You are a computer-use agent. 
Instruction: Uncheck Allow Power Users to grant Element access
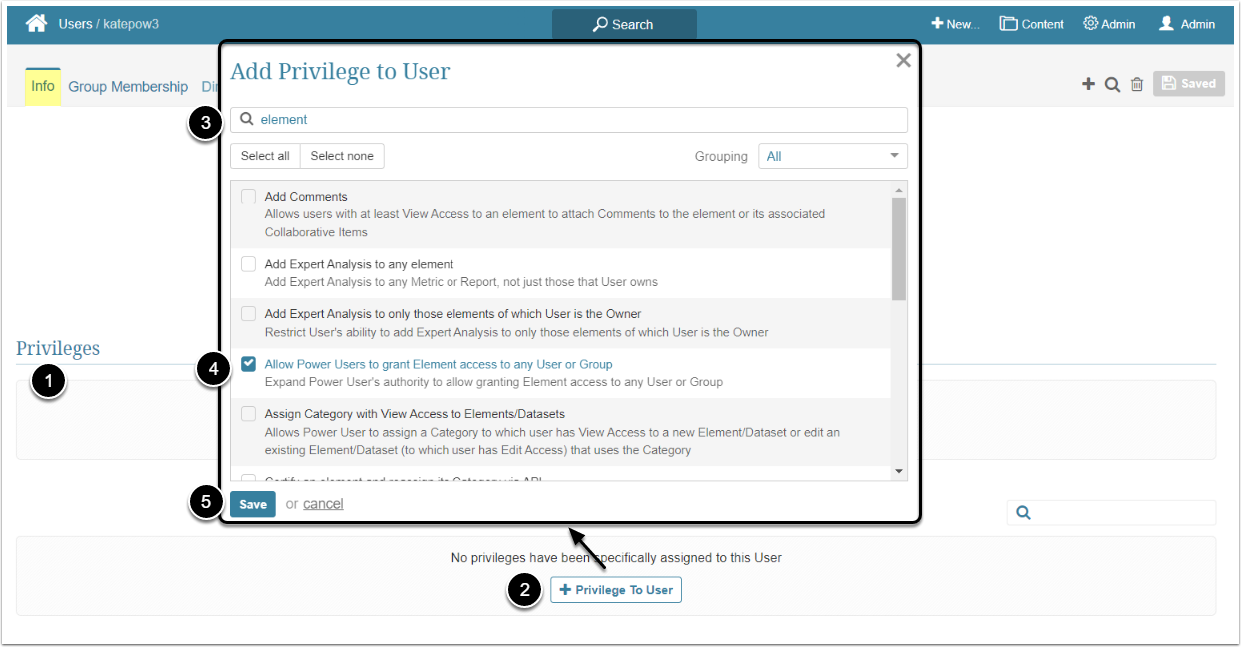248,364
